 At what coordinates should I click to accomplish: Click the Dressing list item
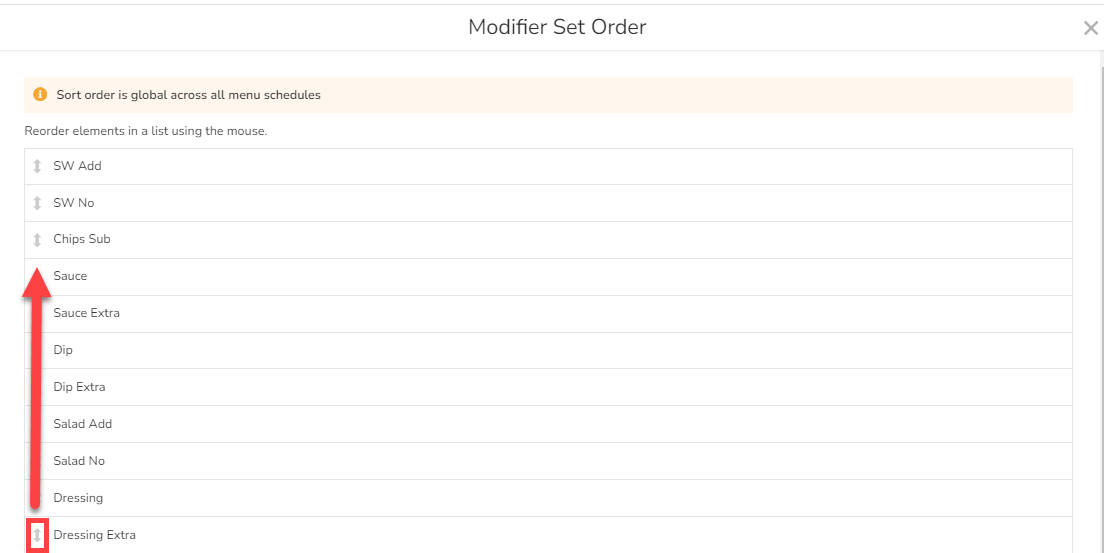click(x=78, y=498)
